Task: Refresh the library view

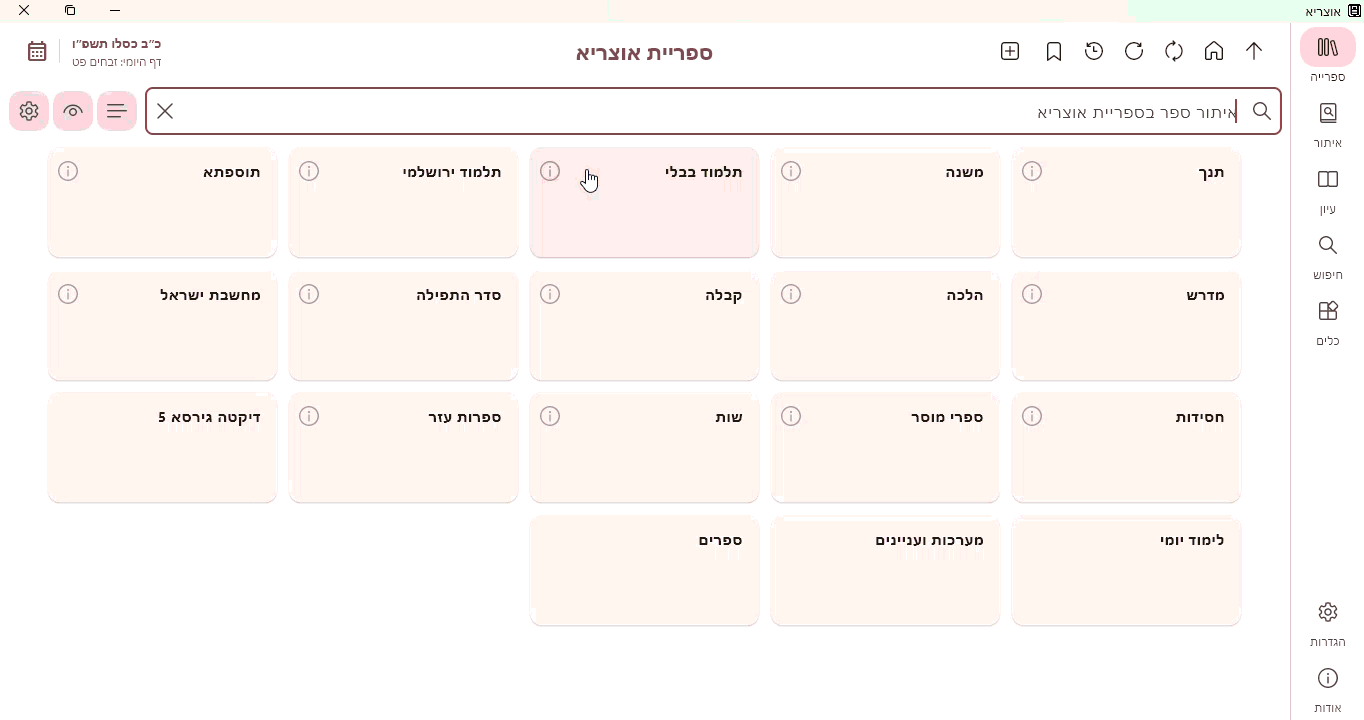Action: [x=1134, y=51]
